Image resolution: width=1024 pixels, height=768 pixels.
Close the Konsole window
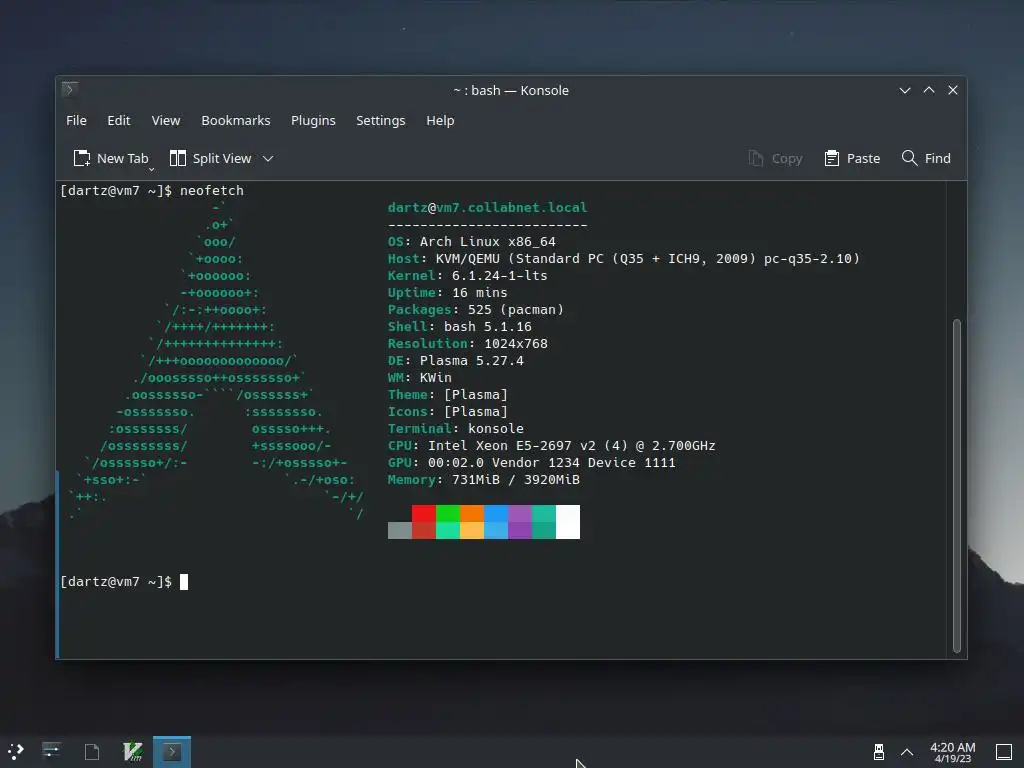pyautogui.click(x=953, y=90)
